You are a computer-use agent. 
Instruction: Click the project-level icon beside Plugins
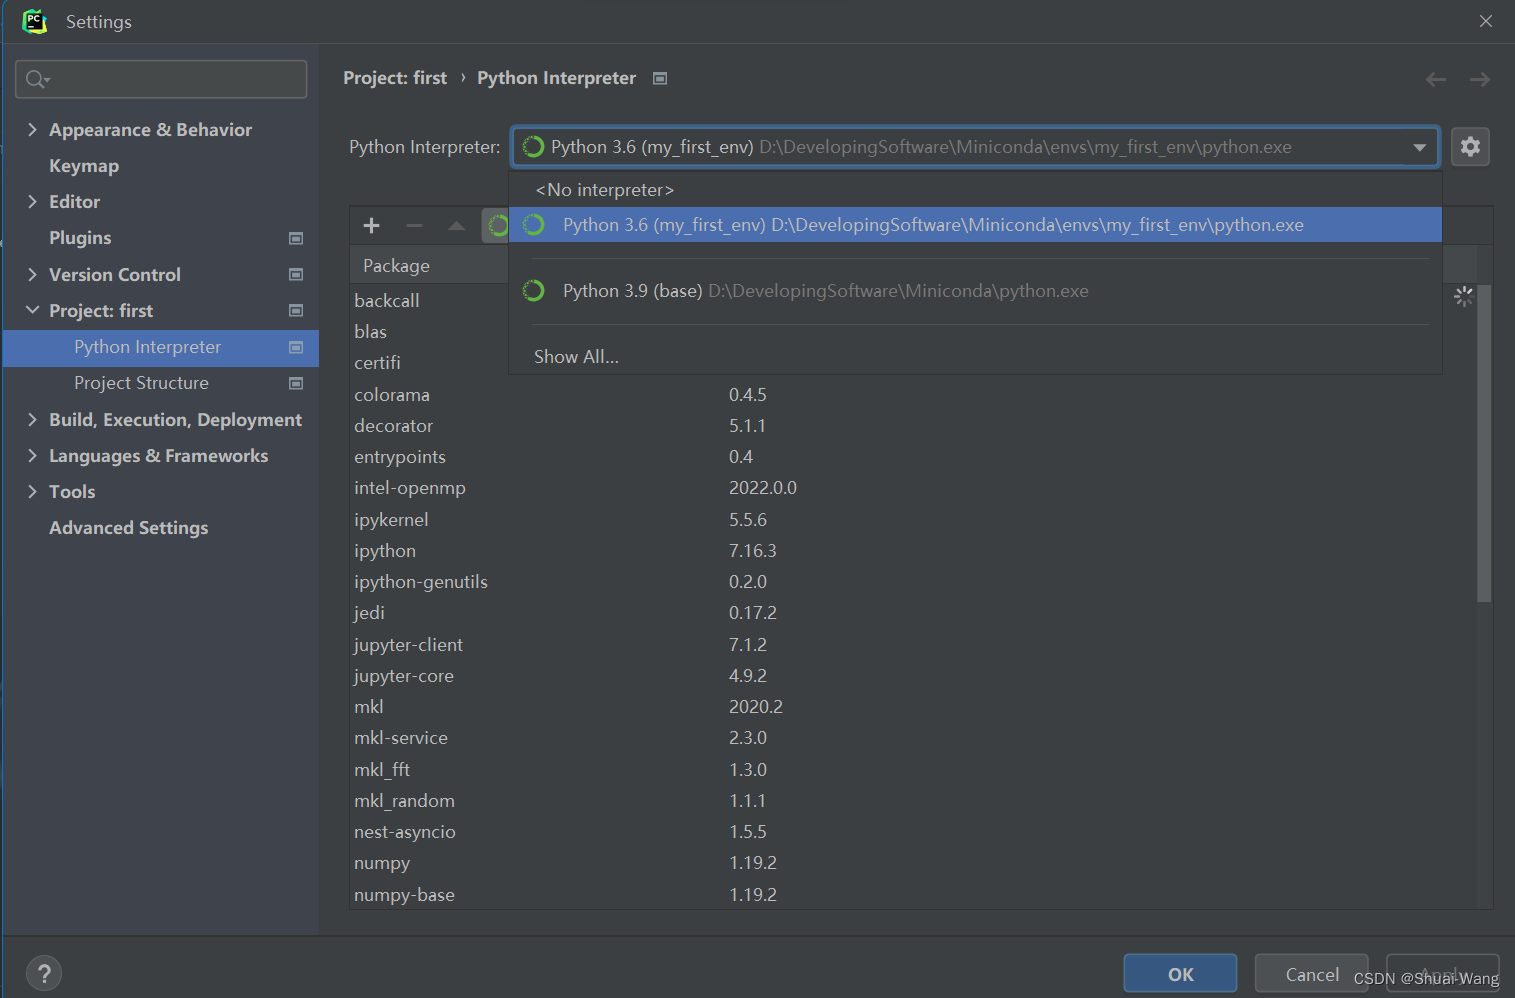(296, 238)
